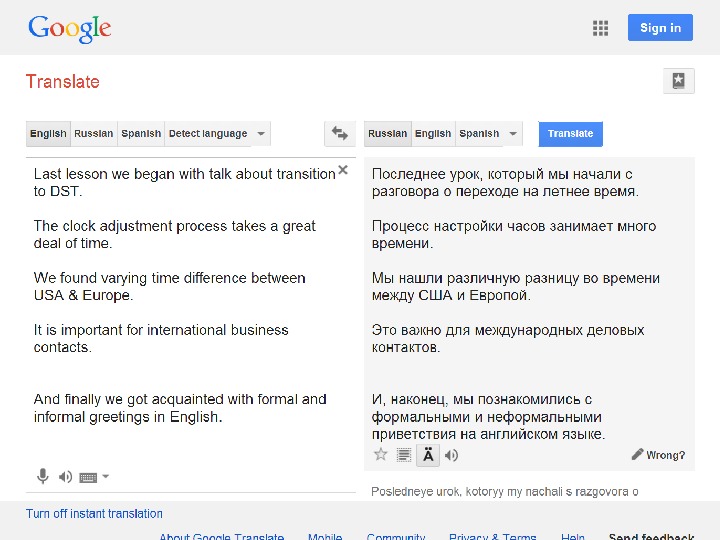This screenshot has height=540, width=720.
Task: Swap source and target languages
Action: [340, 133]
